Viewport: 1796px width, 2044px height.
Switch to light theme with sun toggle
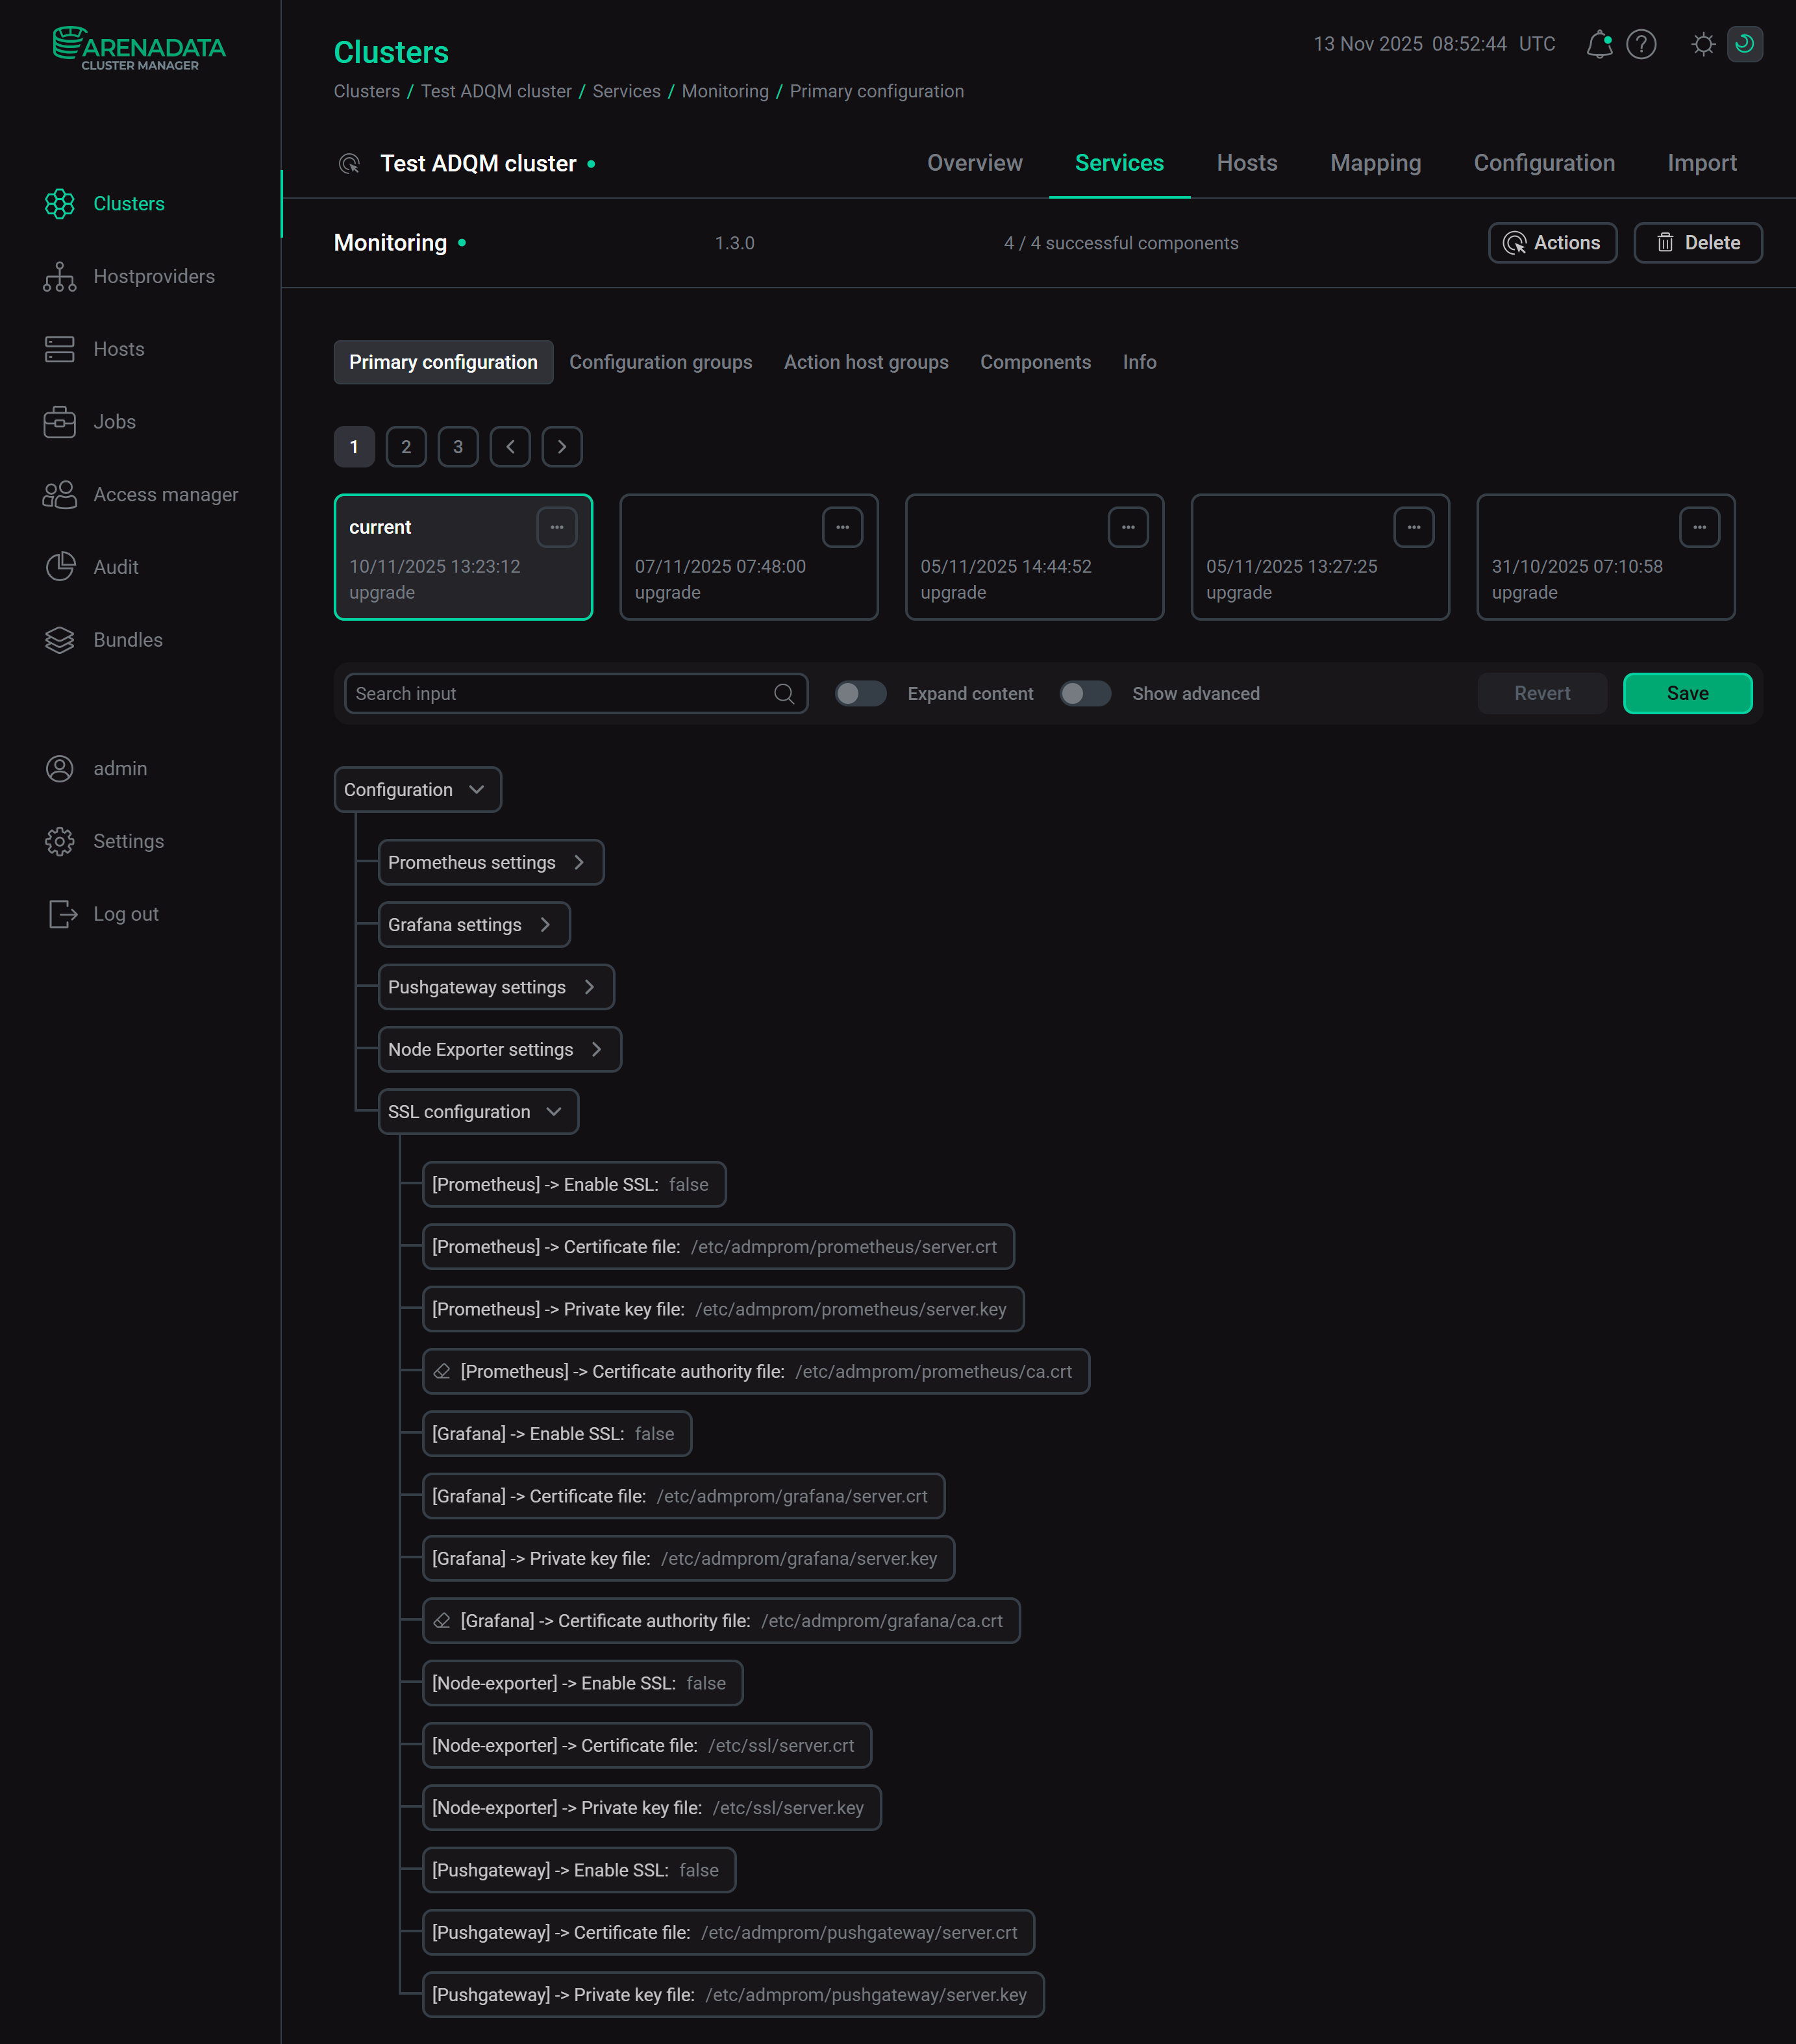point(1704,44)
